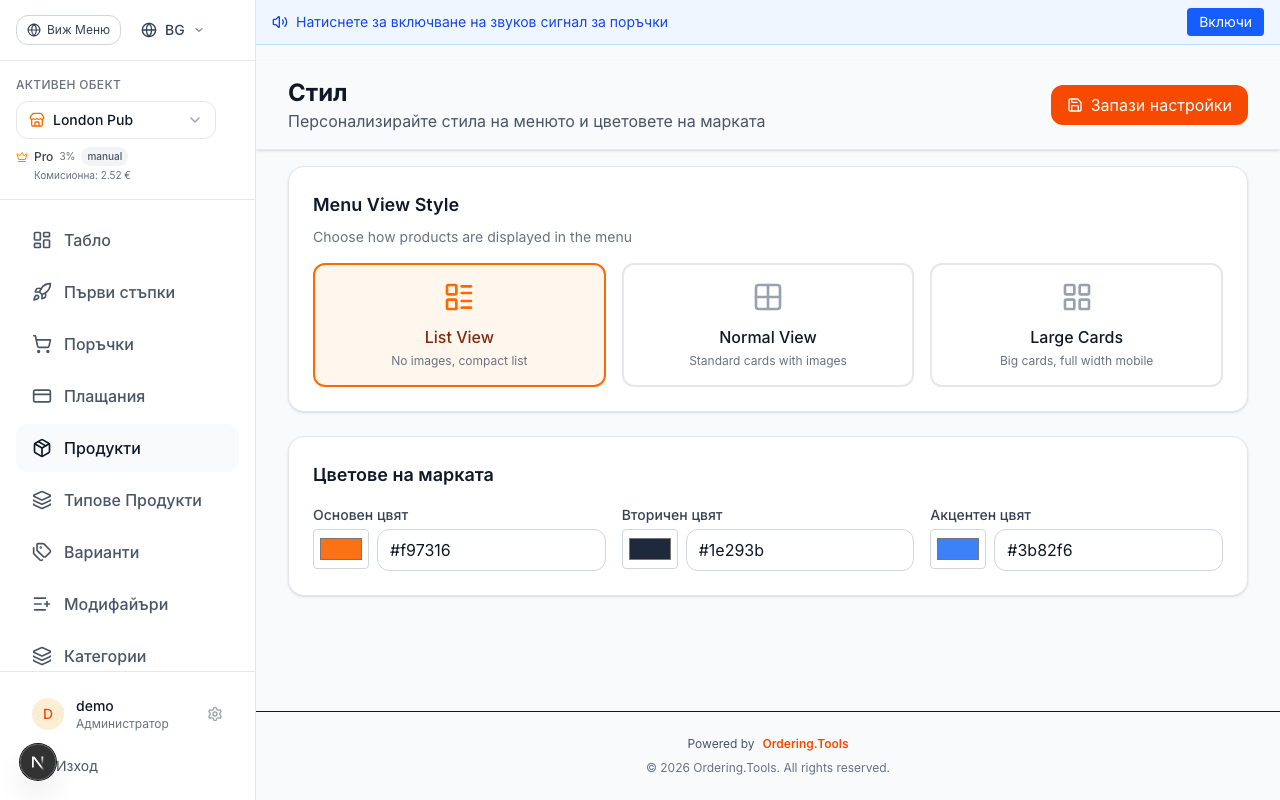
Task: Select the List View style option
Action: point(459,325)
